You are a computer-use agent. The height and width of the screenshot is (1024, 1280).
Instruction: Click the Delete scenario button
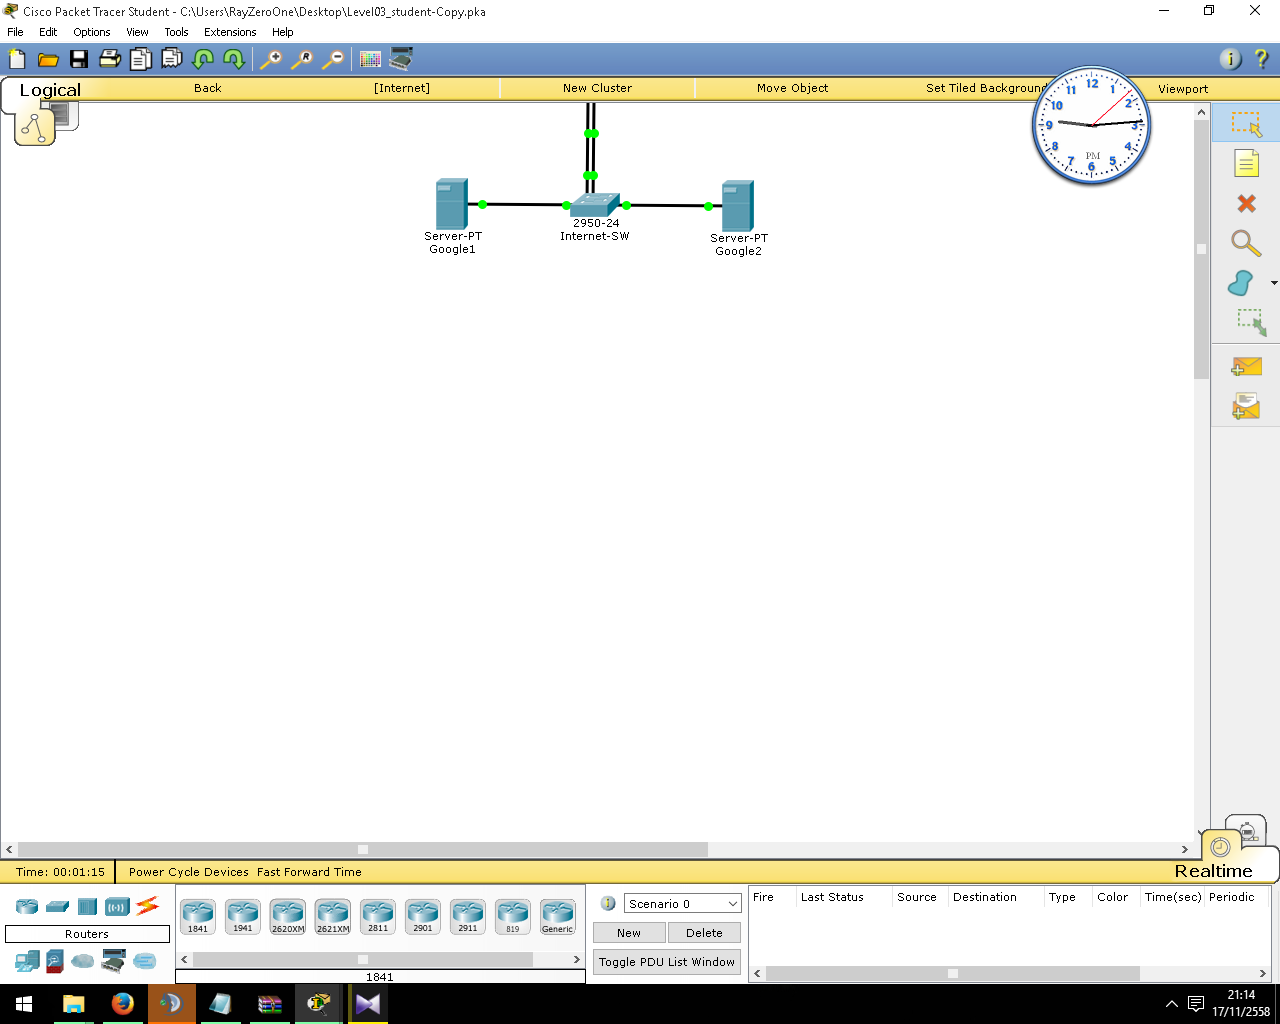(x=704, y=933)
